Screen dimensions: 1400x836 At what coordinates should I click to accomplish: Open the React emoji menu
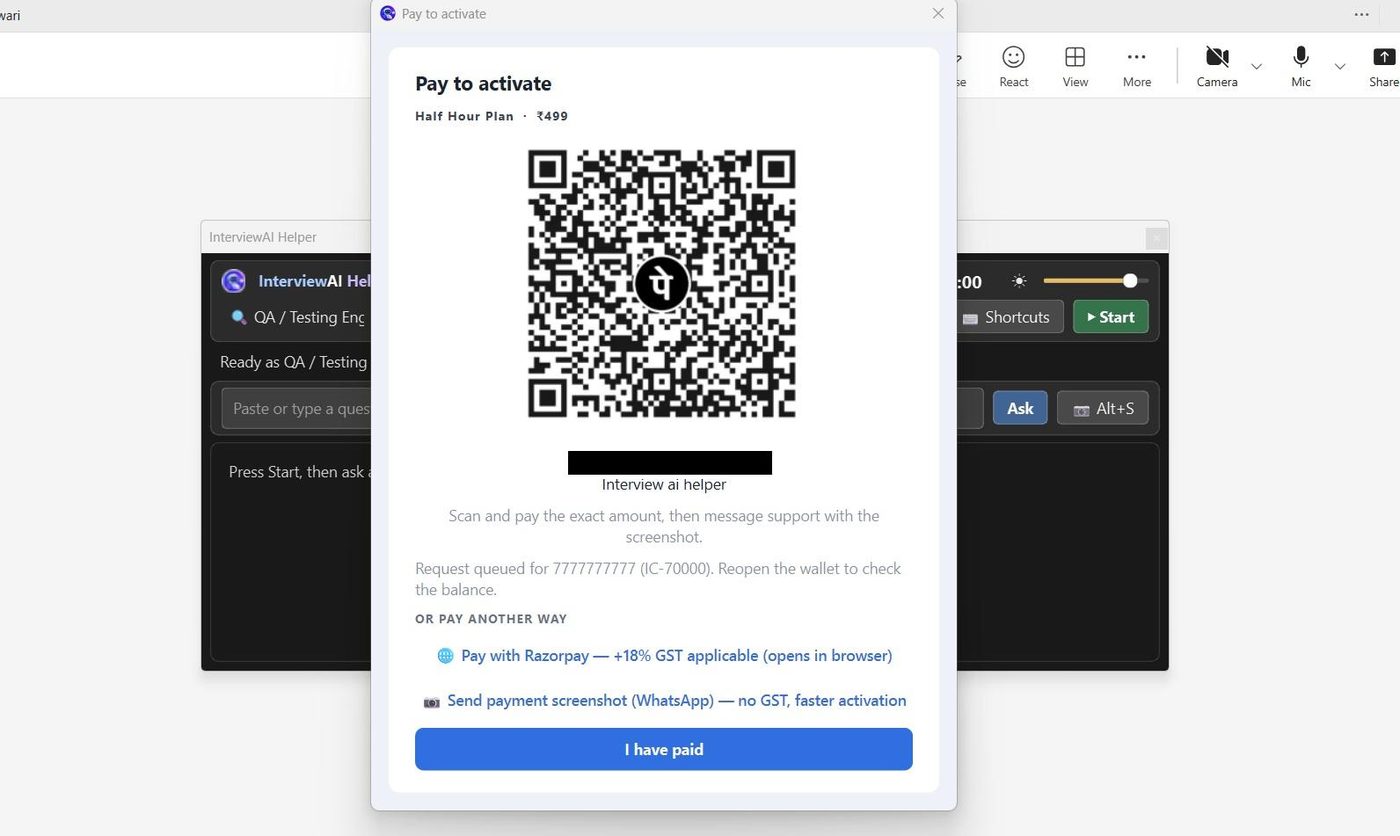point(1013,67)
